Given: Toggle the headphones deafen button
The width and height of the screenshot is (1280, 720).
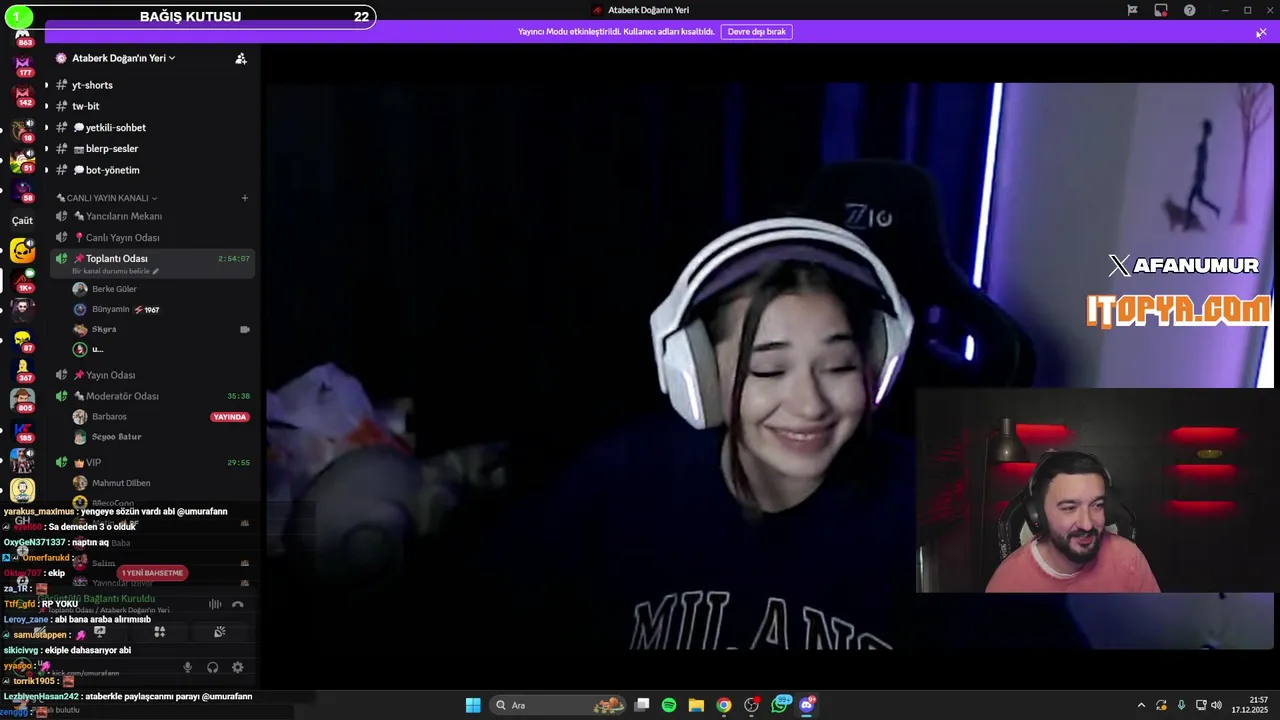Looking at the screenshot, I should 212,667.
